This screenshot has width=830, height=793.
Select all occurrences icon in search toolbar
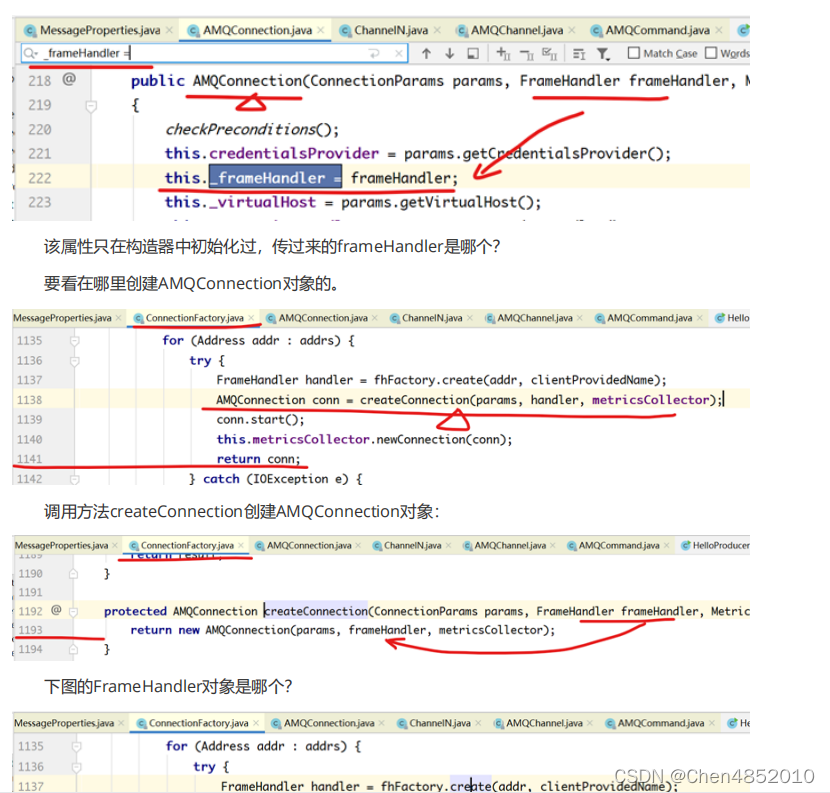pyautogui.click(x=549, y=53)
